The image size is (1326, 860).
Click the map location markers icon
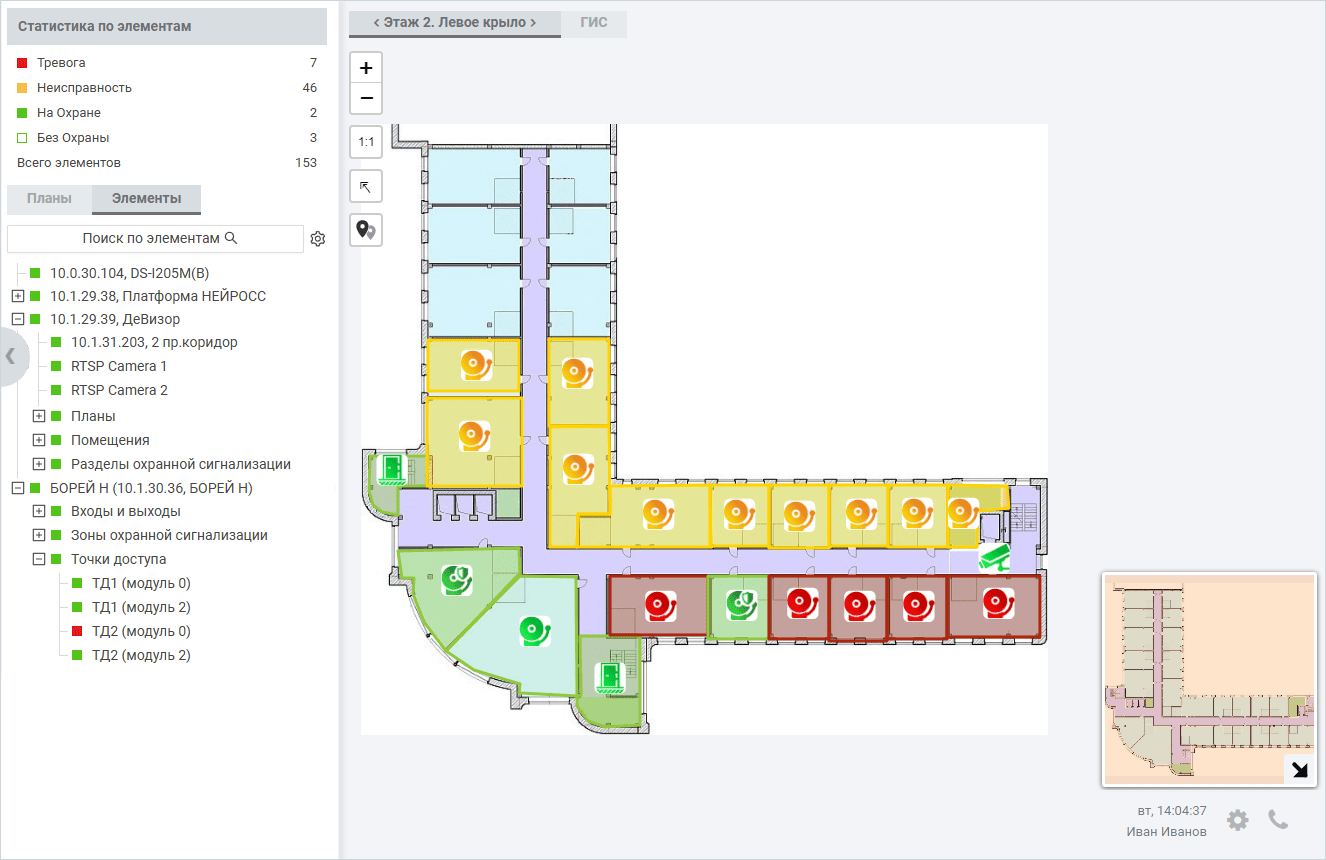tap(366, 230)
